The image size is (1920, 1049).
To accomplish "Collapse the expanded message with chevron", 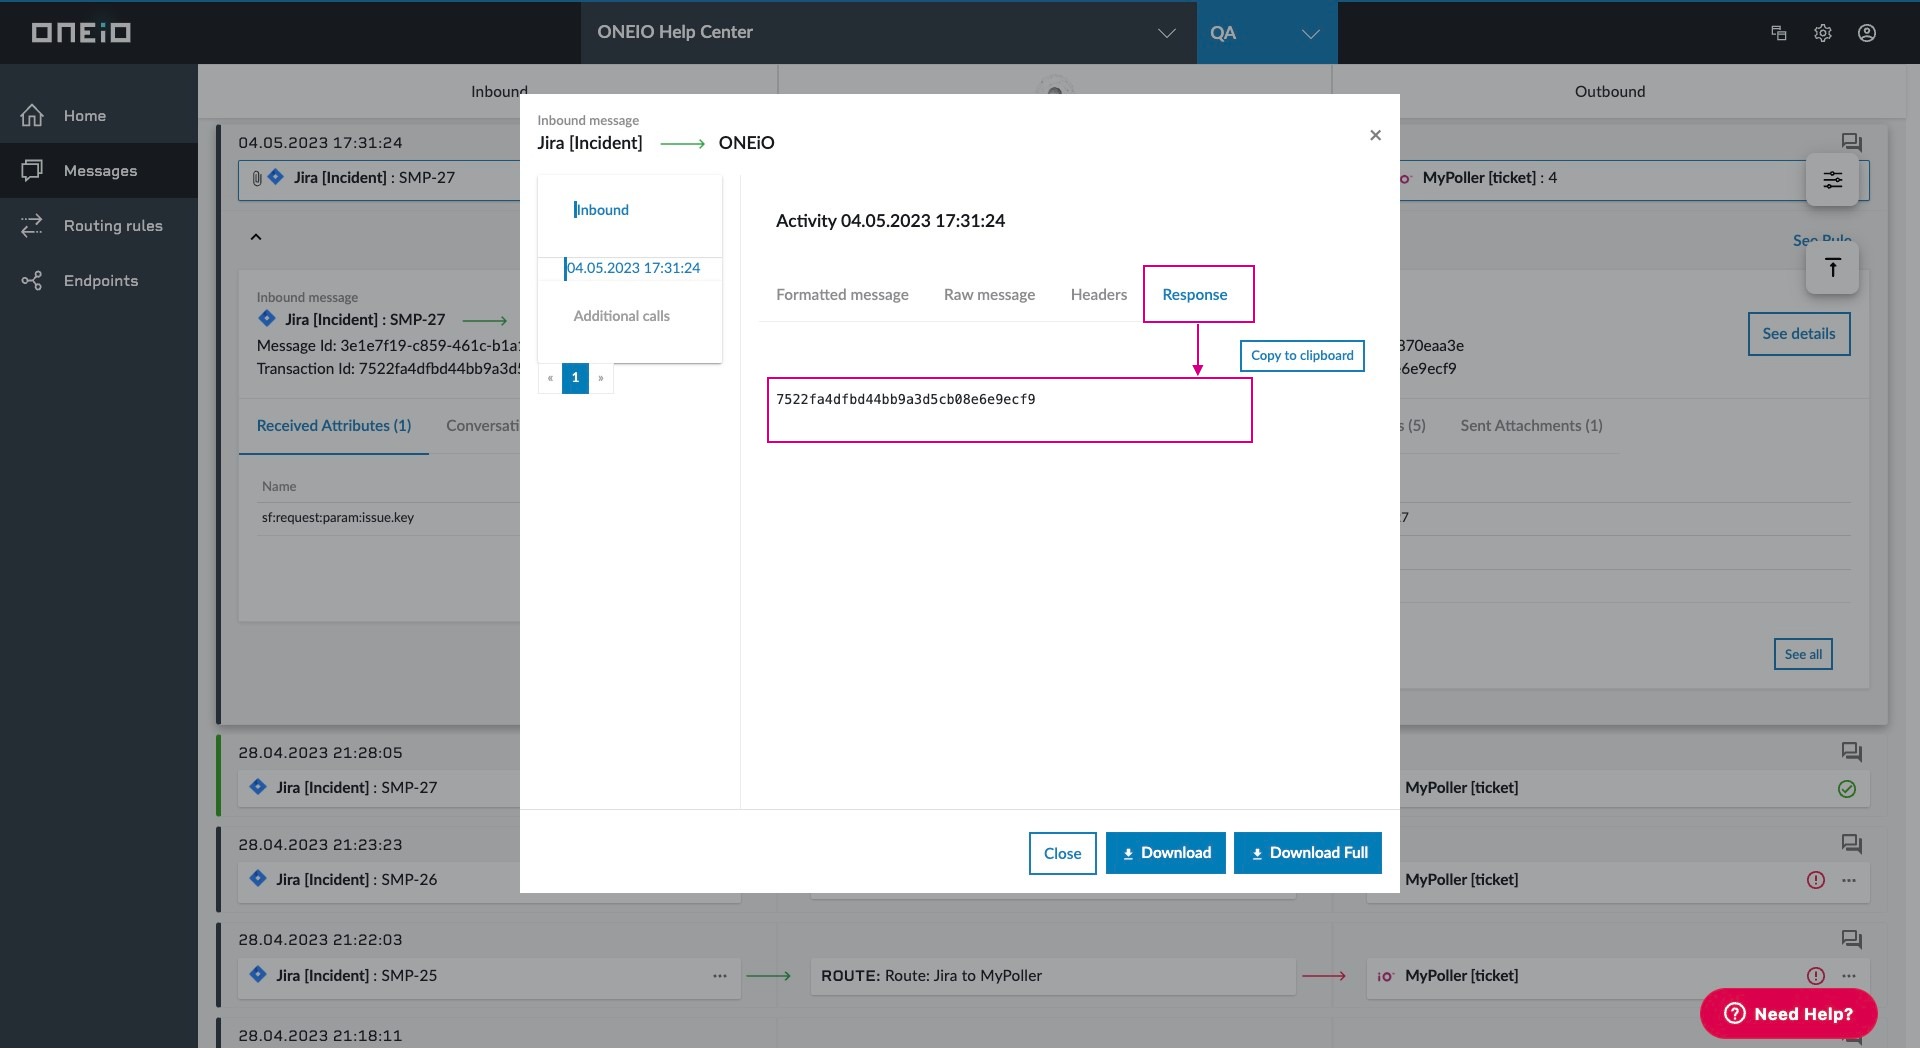I will (256, 237).
